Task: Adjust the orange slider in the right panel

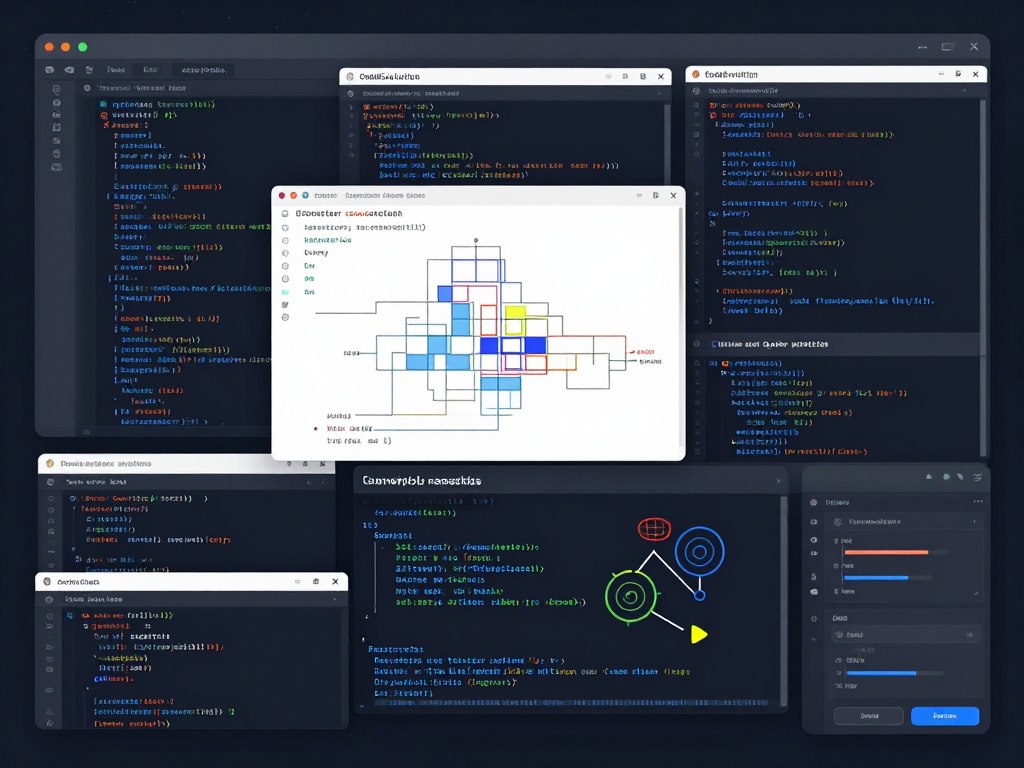Action: pyautogui.click(x=884, y=552)
